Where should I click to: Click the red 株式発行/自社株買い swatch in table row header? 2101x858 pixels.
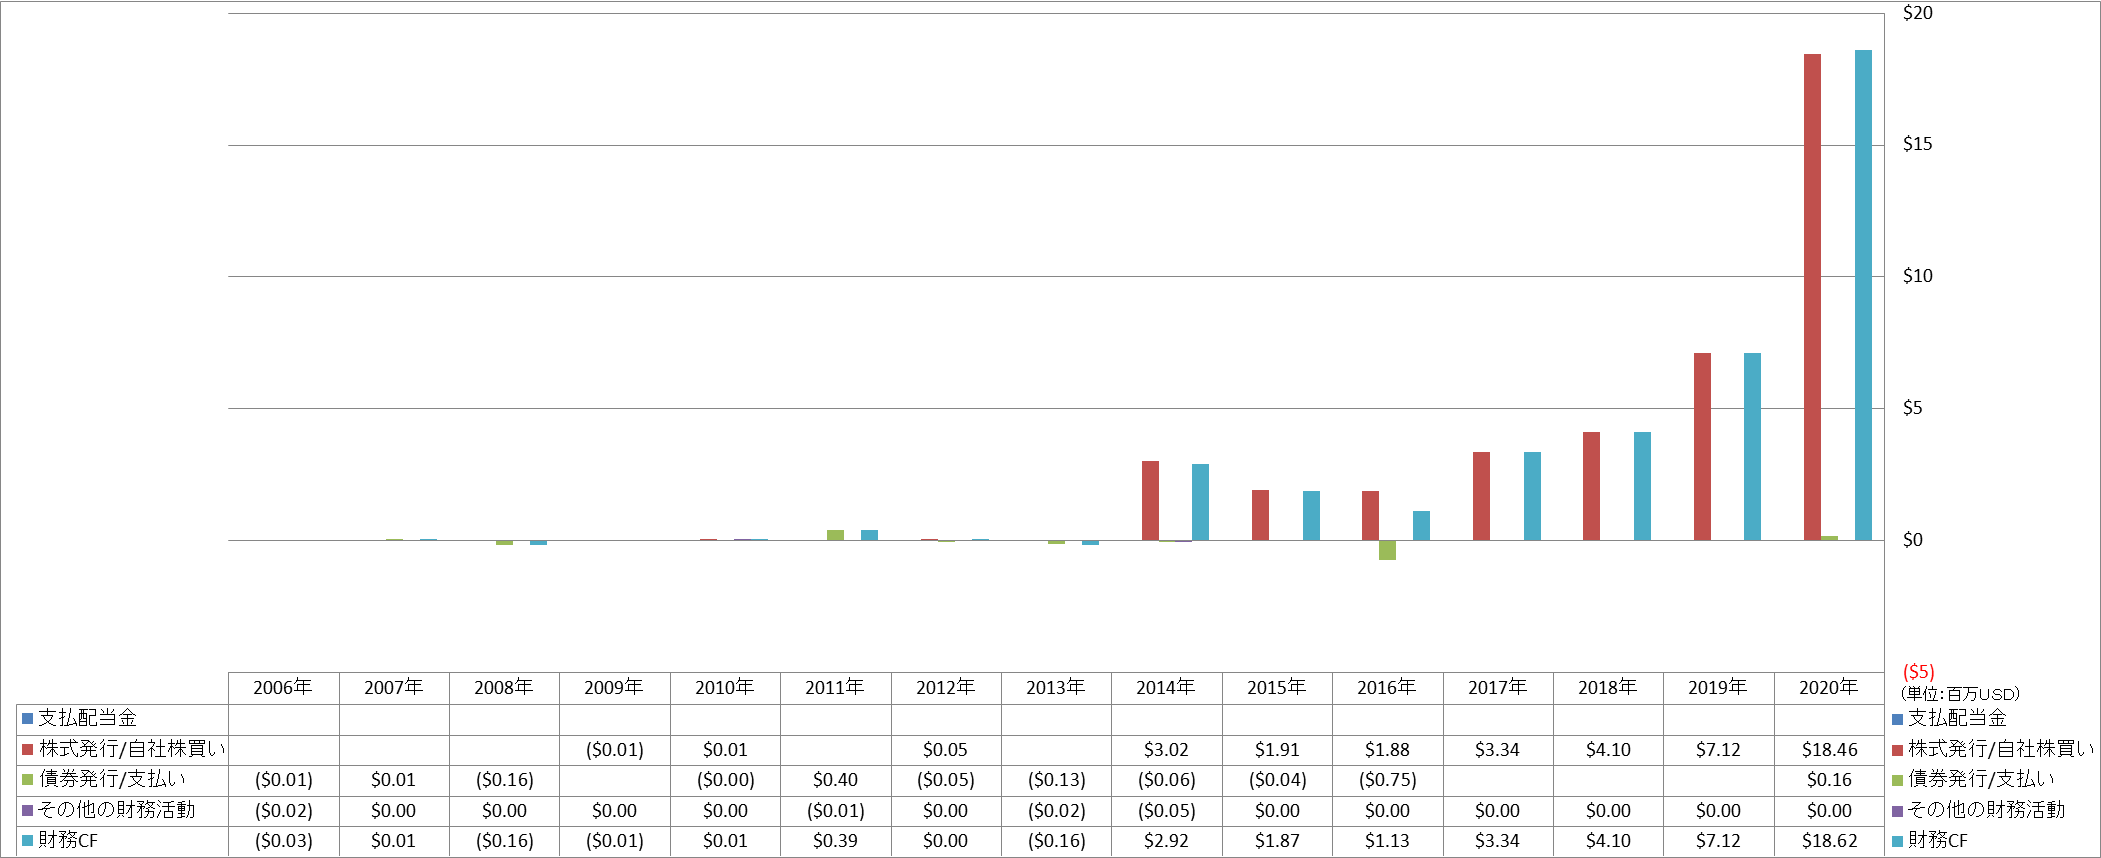(x=28, y=749)
